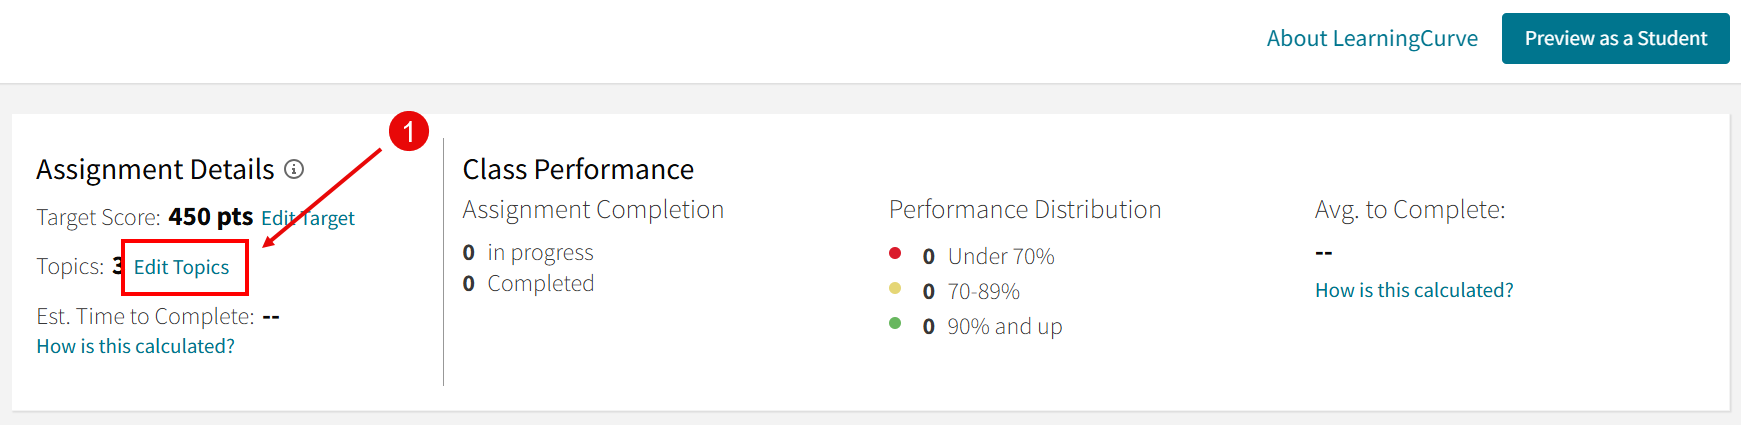Screen dimensions: 1741x425
Task: Click the "Completed" count row
Action: (x=529, y=284)
